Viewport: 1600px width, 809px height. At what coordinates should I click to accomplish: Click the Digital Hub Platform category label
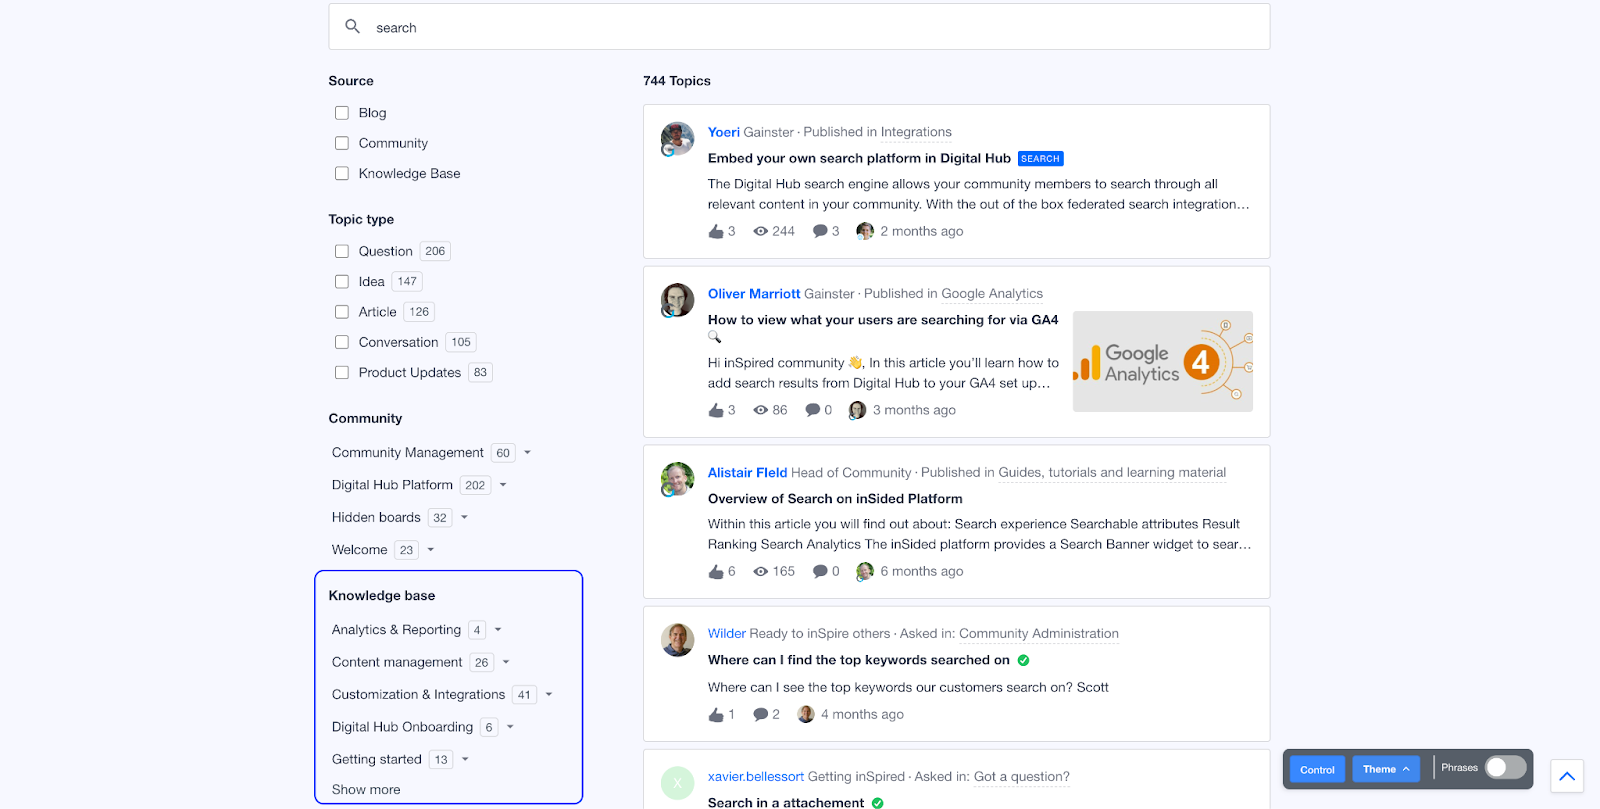pos(392,485)
